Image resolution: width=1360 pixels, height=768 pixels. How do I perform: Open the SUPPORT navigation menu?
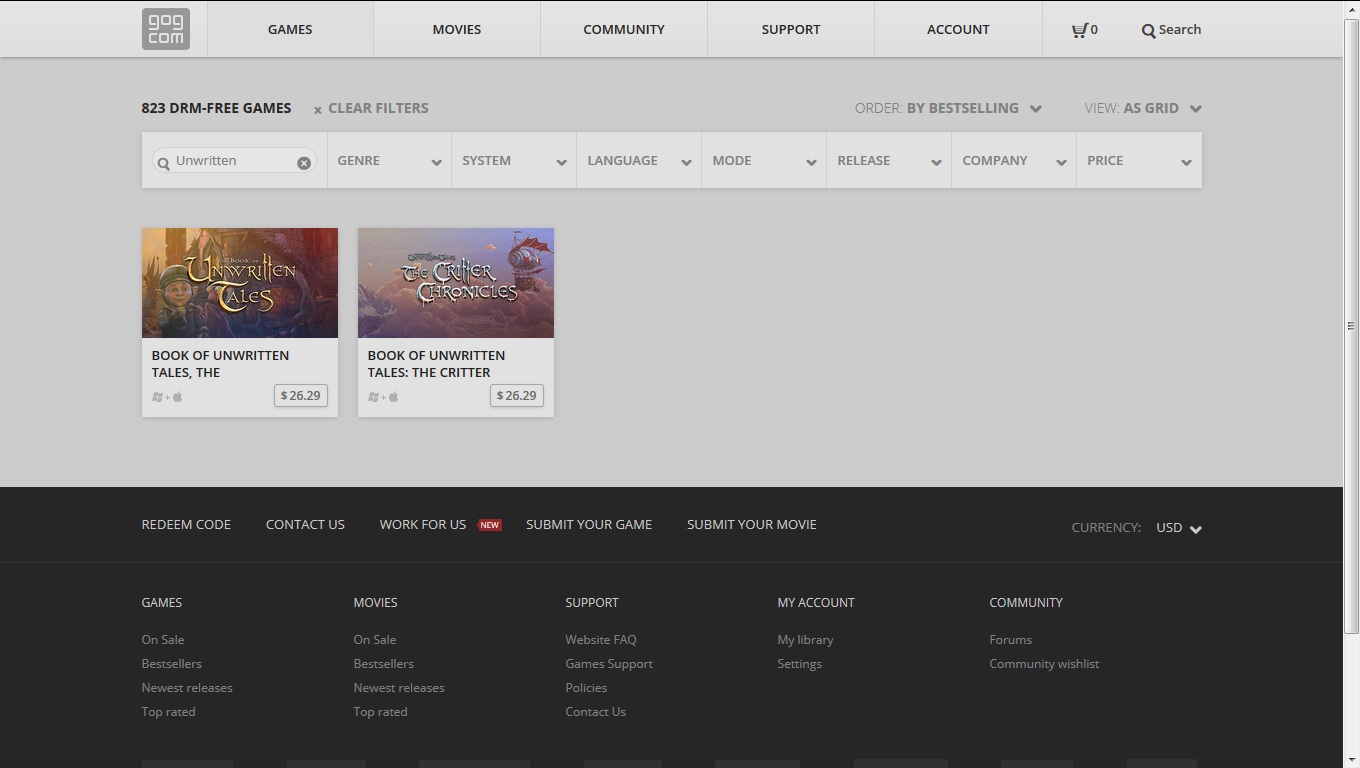tap(791, 29)
